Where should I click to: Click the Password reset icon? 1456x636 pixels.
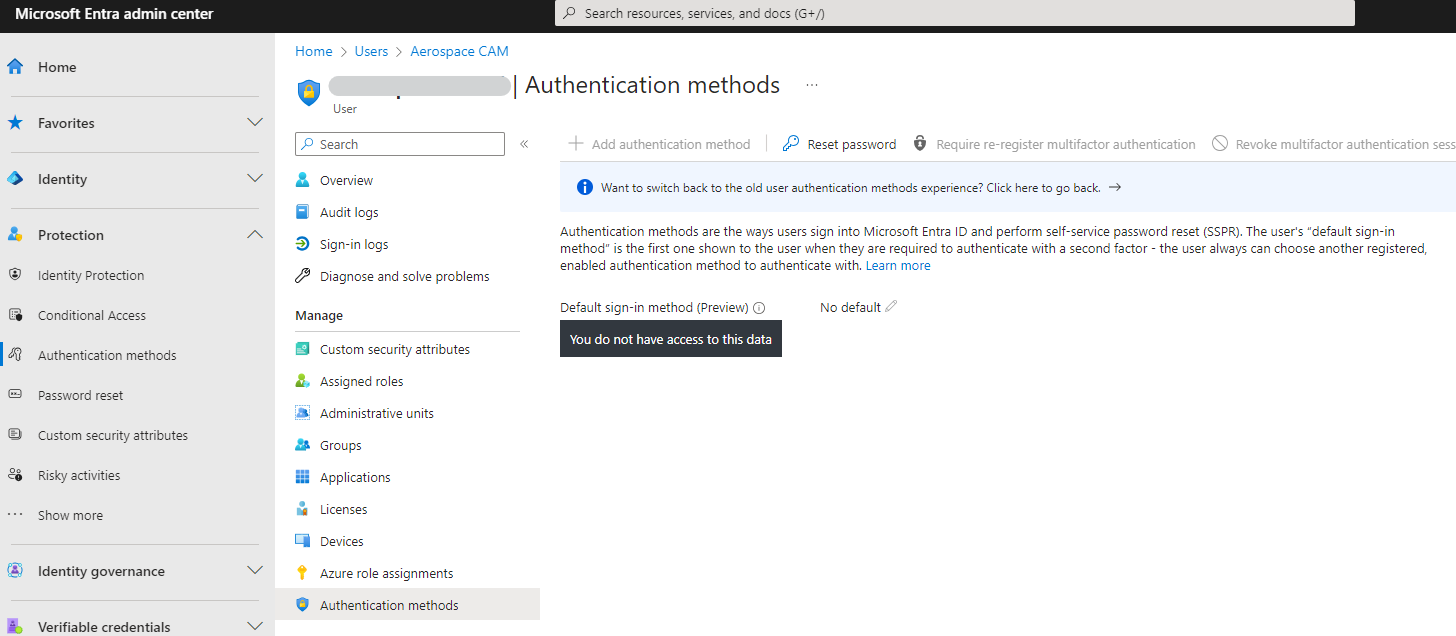(x=15, y=395)
